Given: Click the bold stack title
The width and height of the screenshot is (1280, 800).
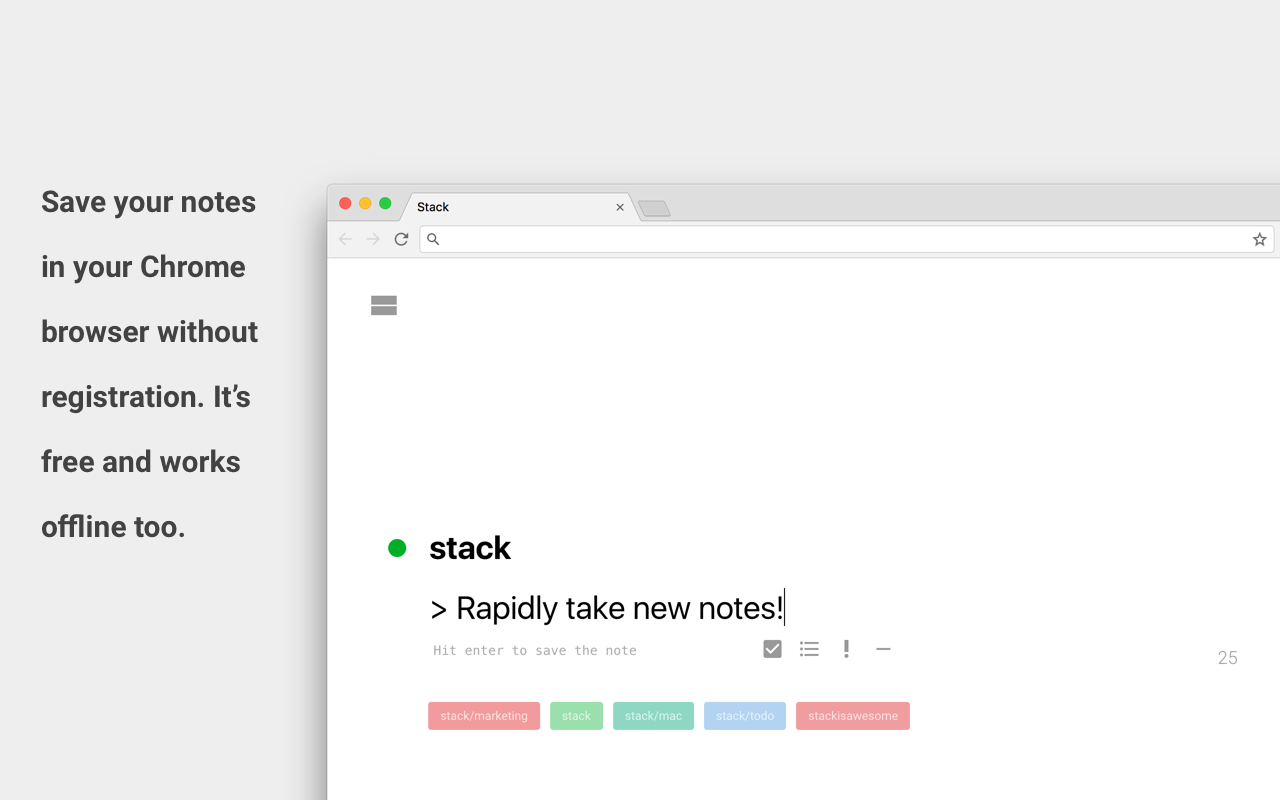Looking at the screenshot, I should pyautogui.click(x=470, y=548).
